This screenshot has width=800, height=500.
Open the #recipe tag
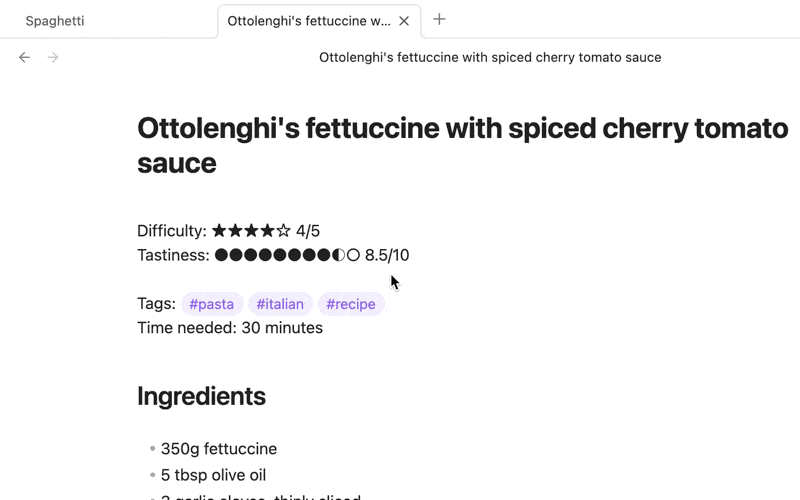[351, 304]
